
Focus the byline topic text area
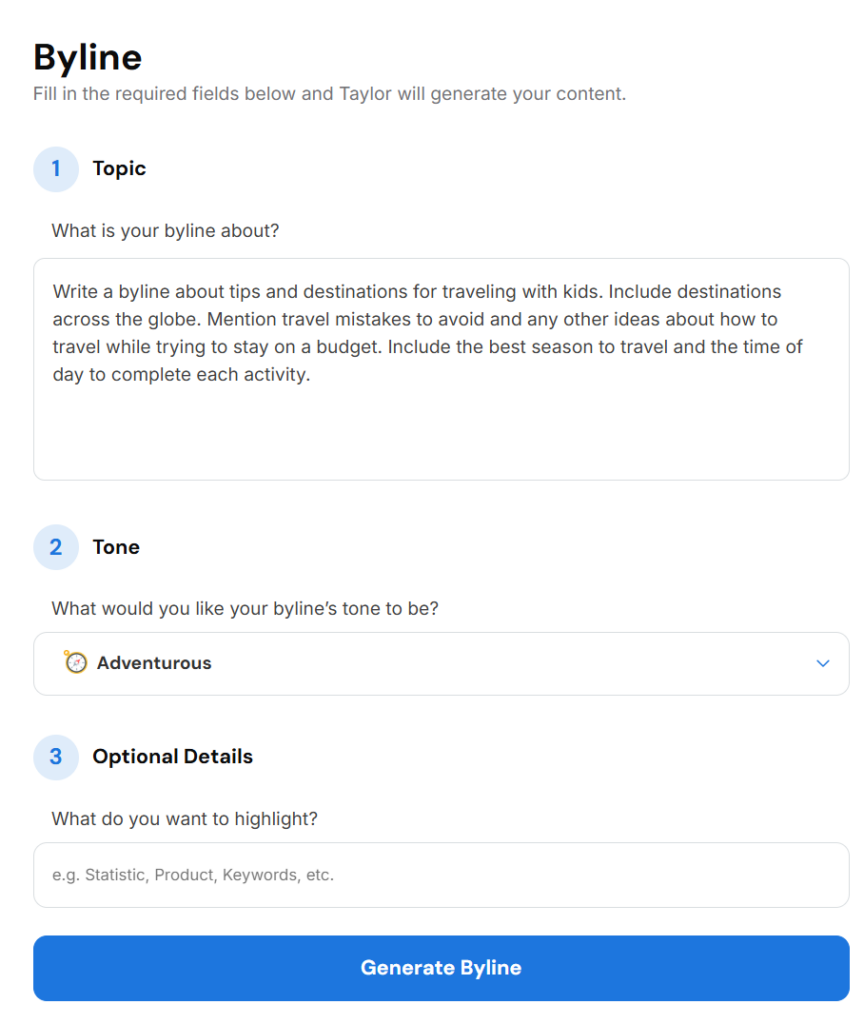pos(441,369)
